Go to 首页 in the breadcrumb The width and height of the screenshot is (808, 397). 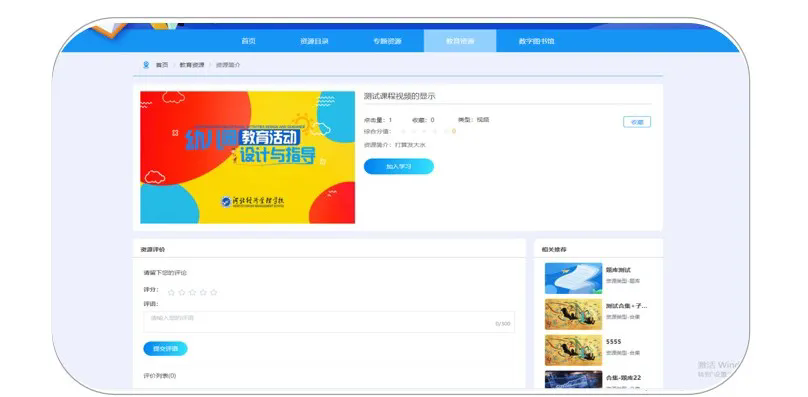162,65
